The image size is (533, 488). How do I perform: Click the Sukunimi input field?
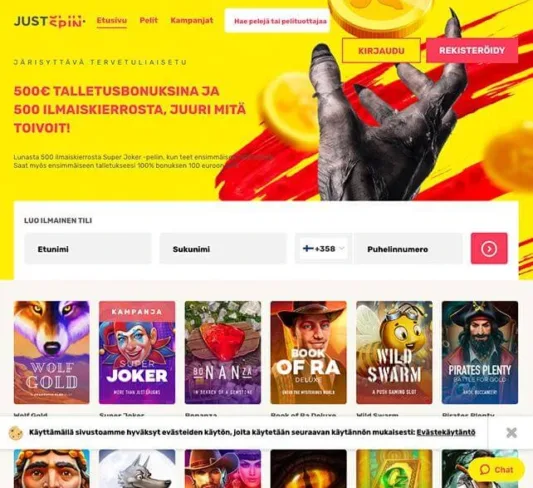tap(223, 249)
